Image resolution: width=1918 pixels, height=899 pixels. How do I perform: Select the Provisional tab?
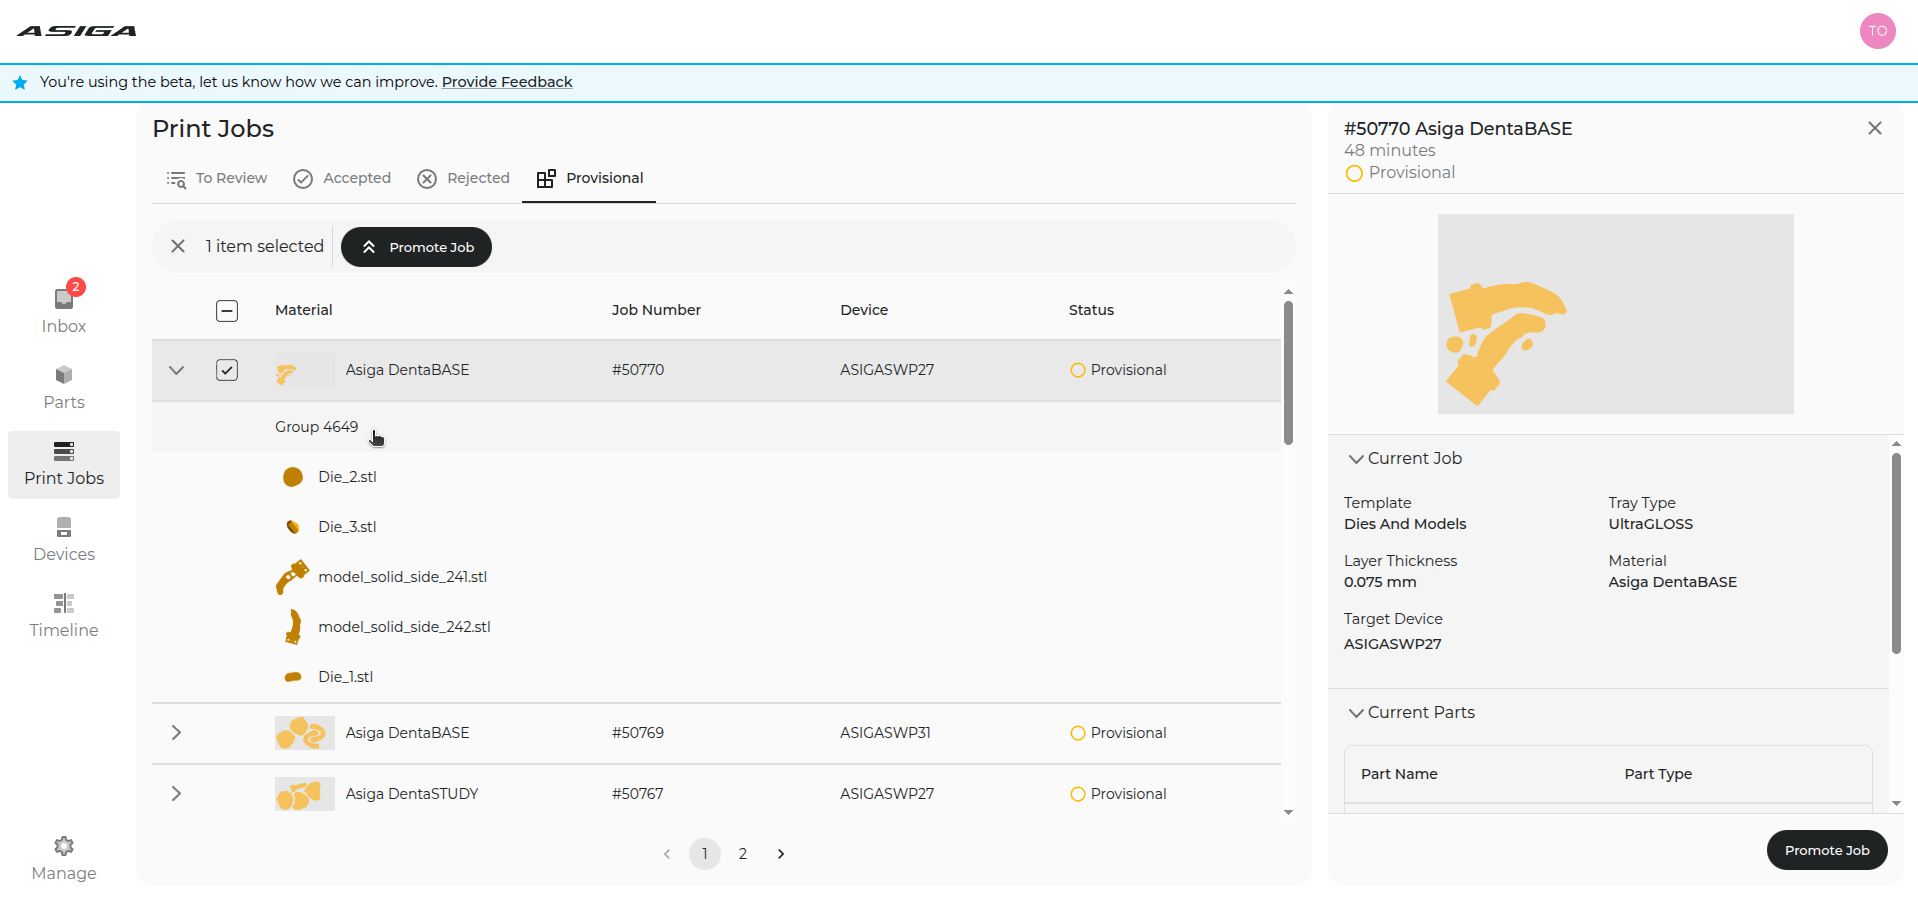(590, 178)
